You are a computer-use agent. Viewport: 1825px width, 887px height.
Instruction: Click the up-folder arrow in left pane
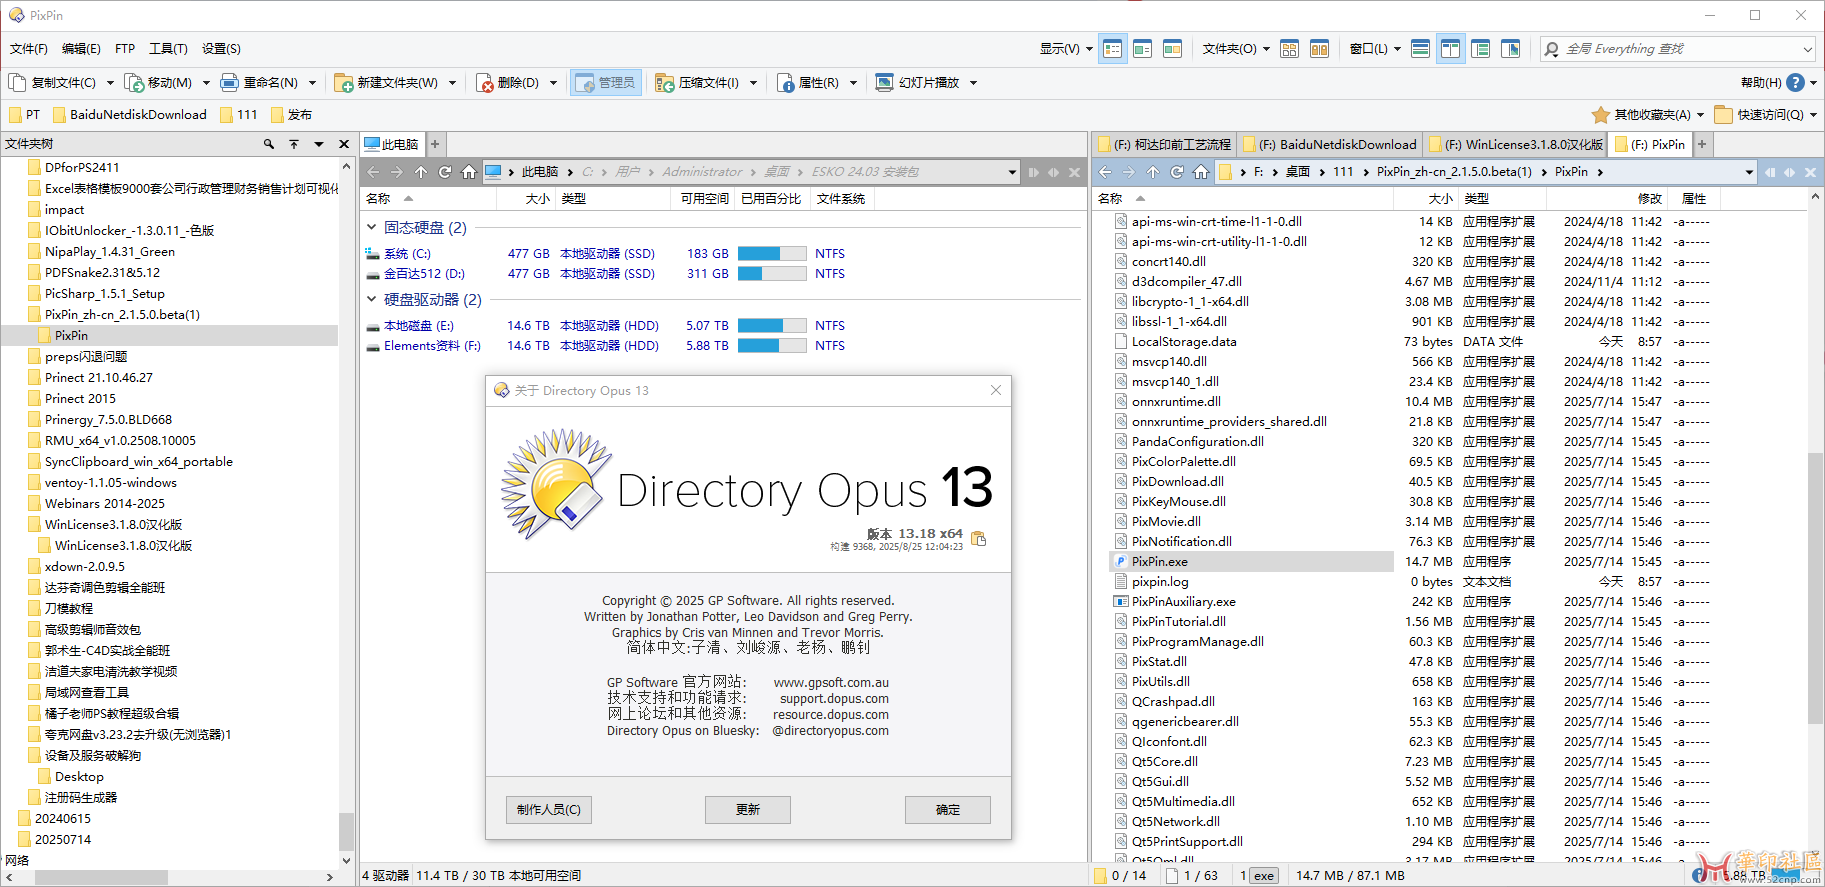pos(421,172)
